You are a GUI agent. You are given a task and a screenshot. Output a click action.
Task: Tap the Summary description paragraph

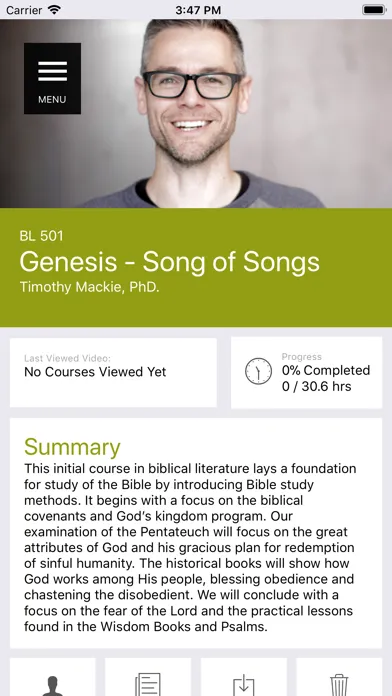(x=190, y=548)
